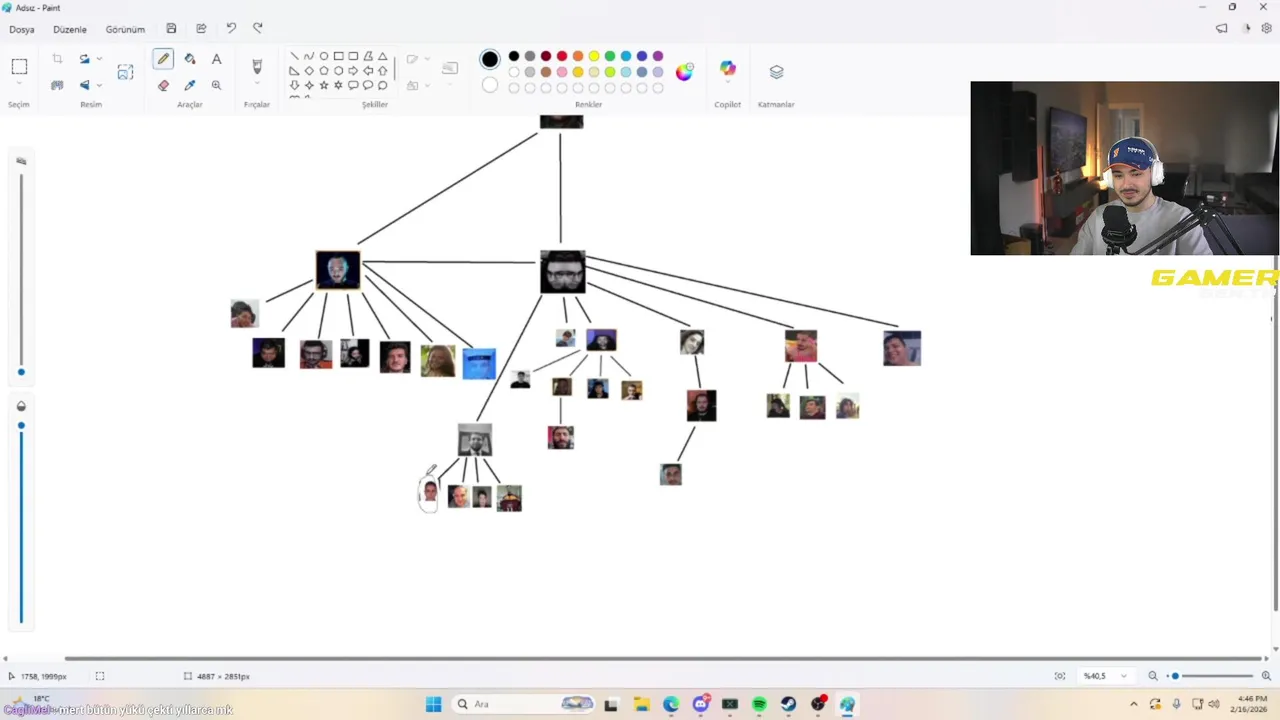Screen dimensions: 1280x720
Task: Select the Oval shape
Action: tap(324, 56)
